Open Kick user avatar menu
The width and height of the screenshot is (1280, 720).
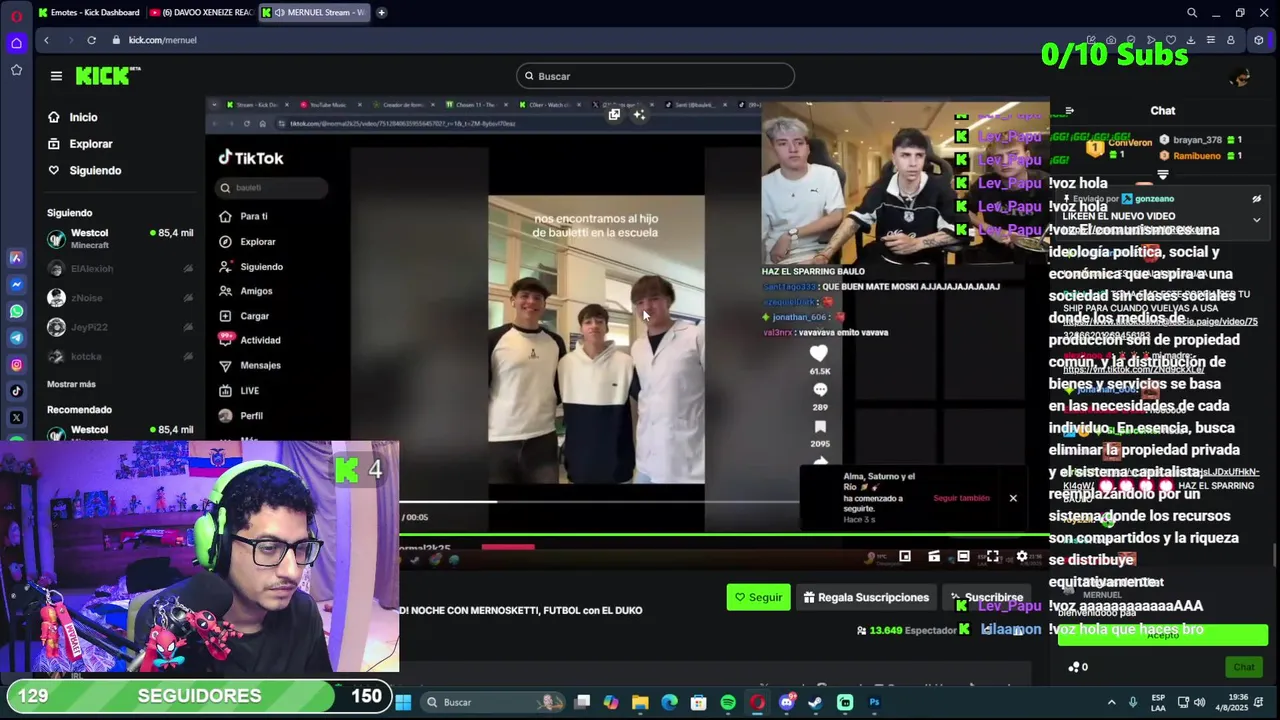[1241, 77]
